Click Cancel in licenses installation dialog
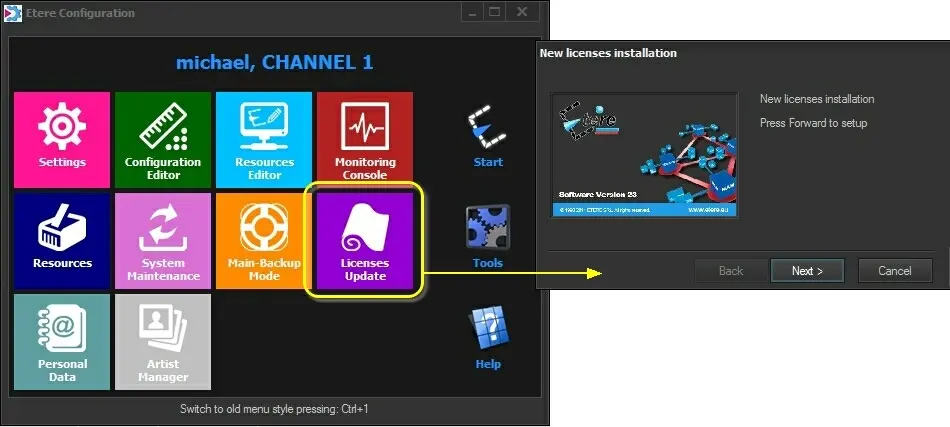 coord(894,271)
